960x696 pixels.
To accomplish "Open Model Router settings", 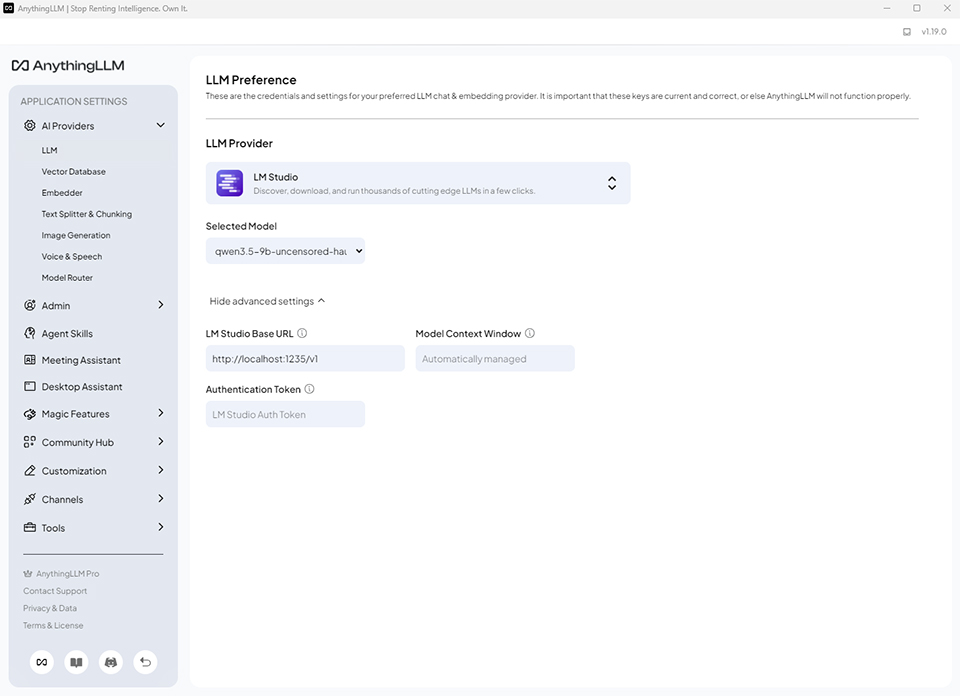I will pos(67,277).
